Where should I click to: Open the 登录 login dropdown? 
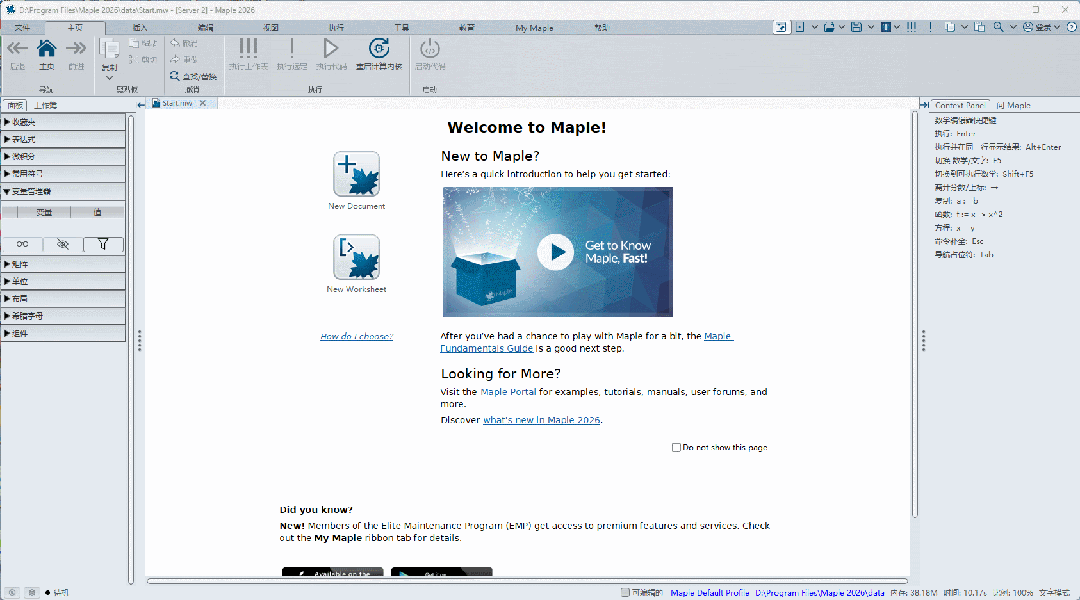point(1041,27)
